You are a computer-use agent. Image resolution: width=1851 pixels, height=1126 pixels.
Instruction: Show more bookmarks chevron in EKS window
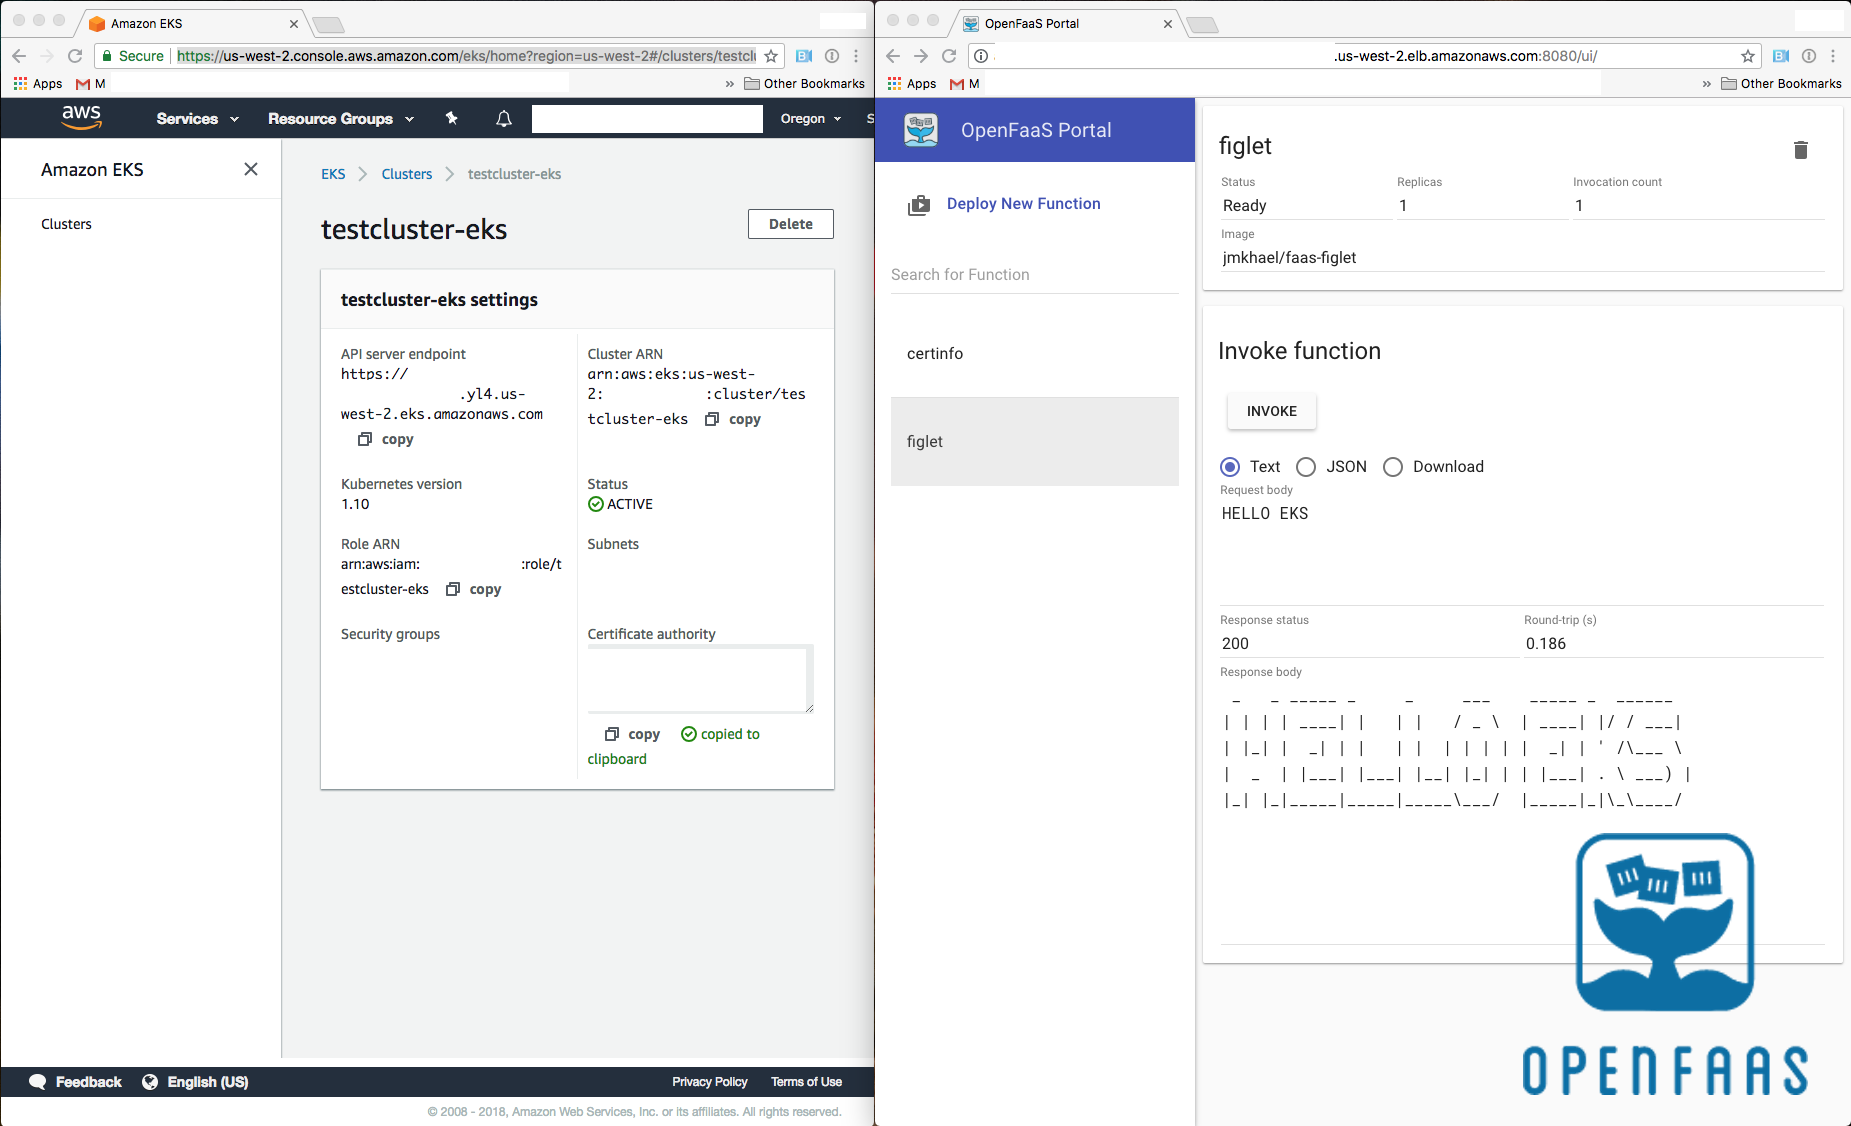point(730,84)
